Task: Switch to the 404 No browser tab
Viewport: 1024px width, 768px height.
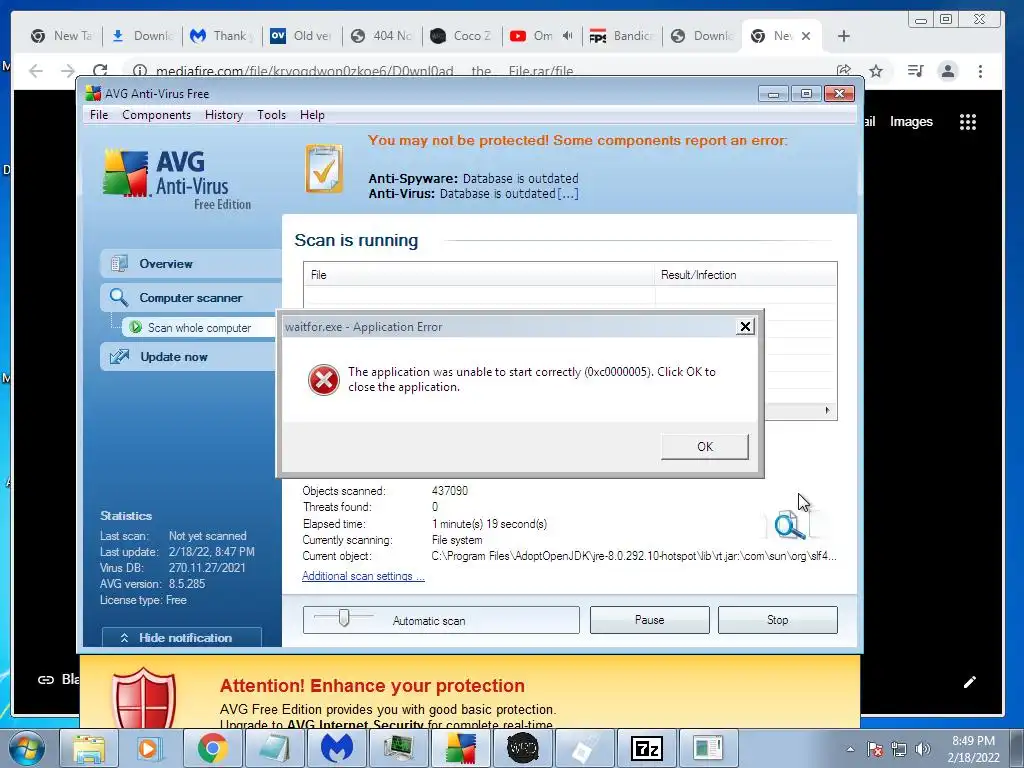Action: [x=383, y=36]
